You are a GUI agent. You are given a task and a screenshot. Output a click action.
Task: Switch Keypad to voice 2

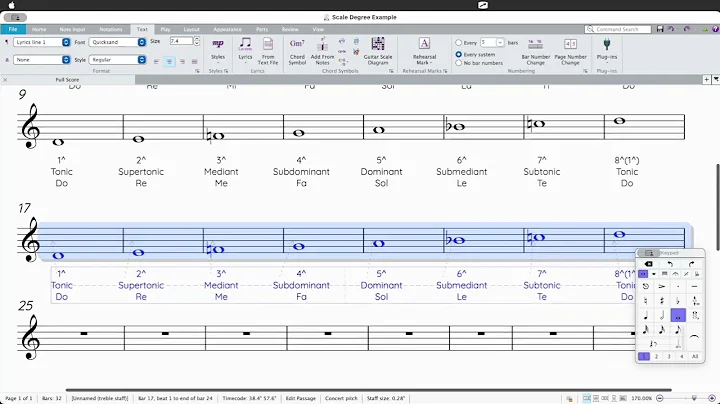(x=657, y=356)
